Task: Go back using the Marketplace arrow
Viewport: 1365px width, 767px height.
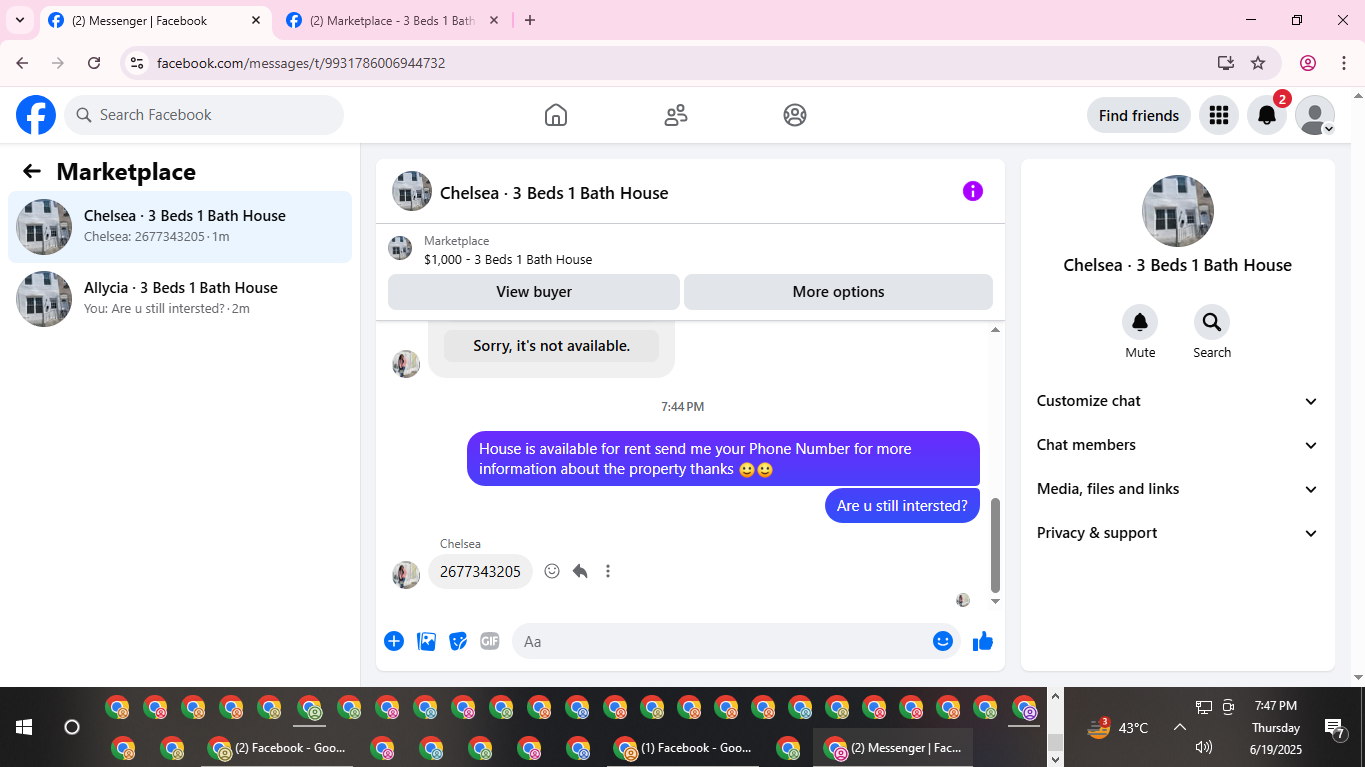Action: coord(32,171)
